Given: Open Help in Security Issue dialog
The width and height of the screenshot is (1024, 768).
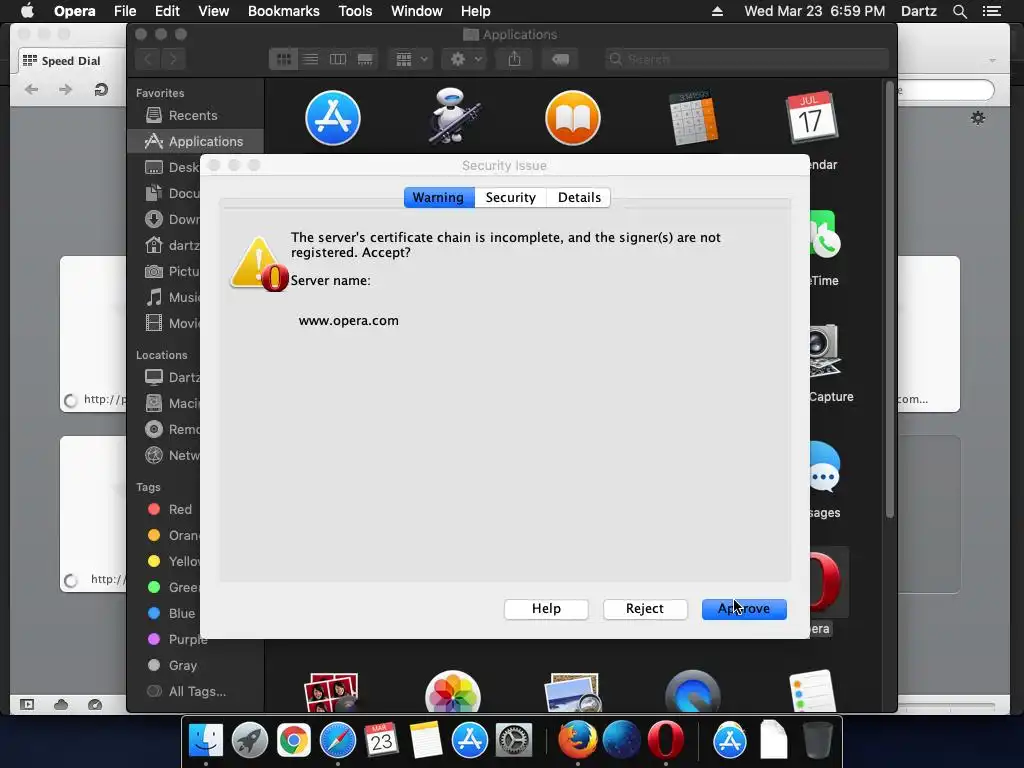Looking at the screenshot, I should click(x=546, y=609).
